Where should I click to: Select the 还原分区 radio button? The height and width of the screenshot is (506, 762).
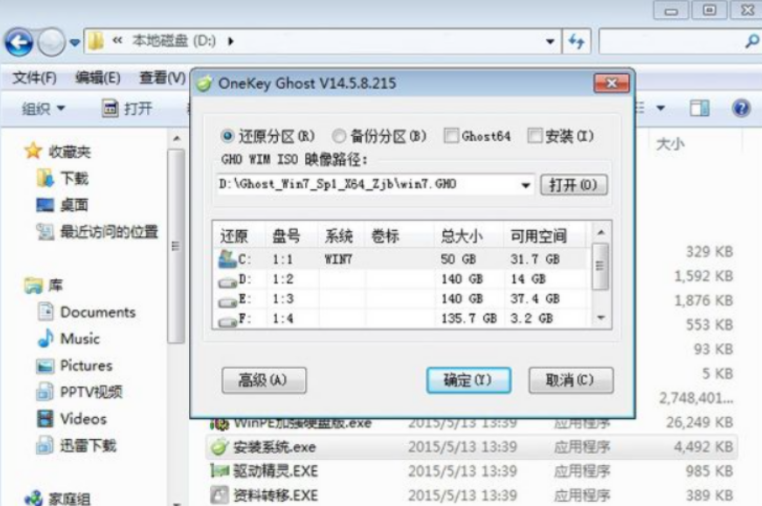[228, 136]
